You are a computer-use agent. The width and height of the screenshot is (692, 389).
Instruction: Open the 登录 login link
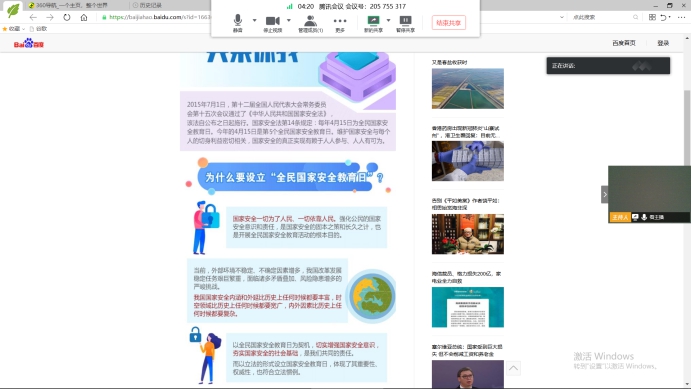tap(663, 43)
